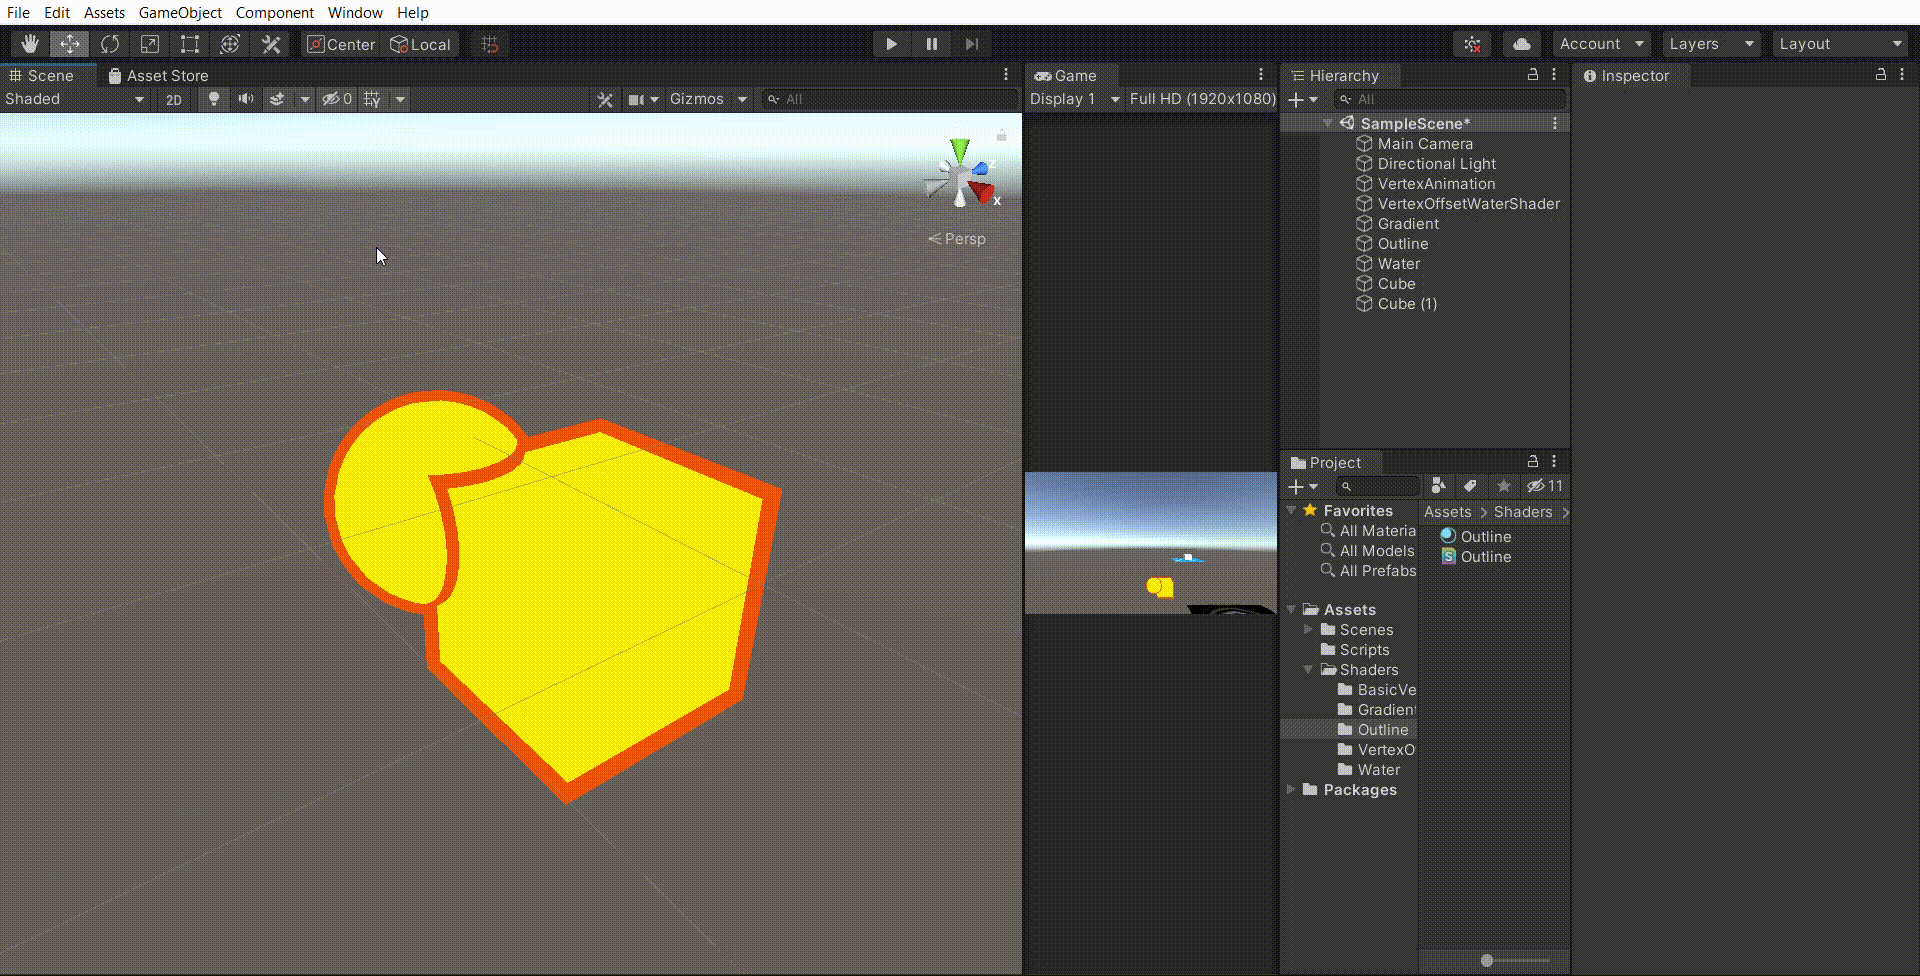Toggle pivot Center mode
This screenshot has width=1920, height=976.
(x=341, y=44)
